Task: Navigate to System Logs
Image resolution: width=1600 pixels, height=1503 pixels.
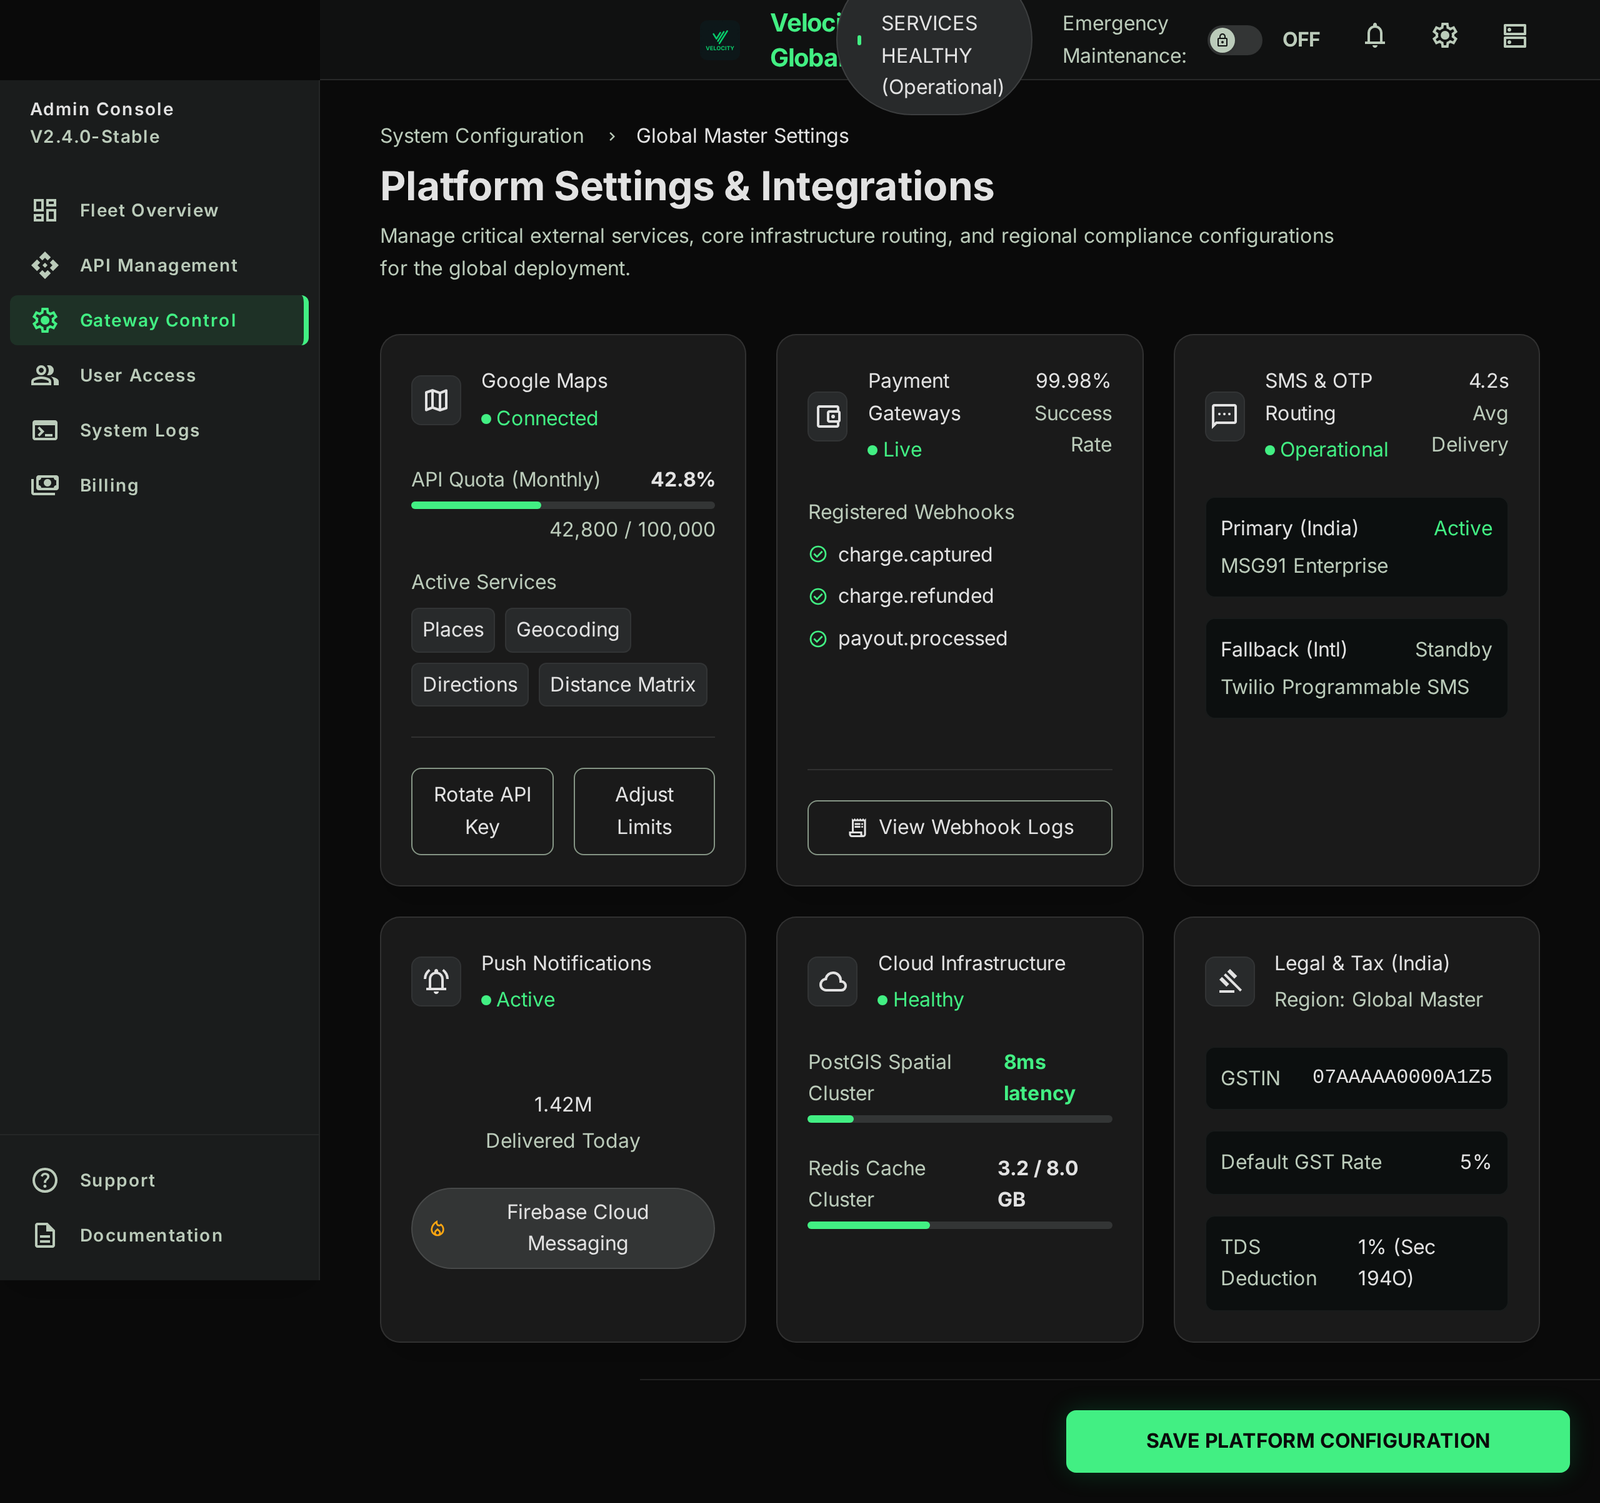Action: (160, 430)
